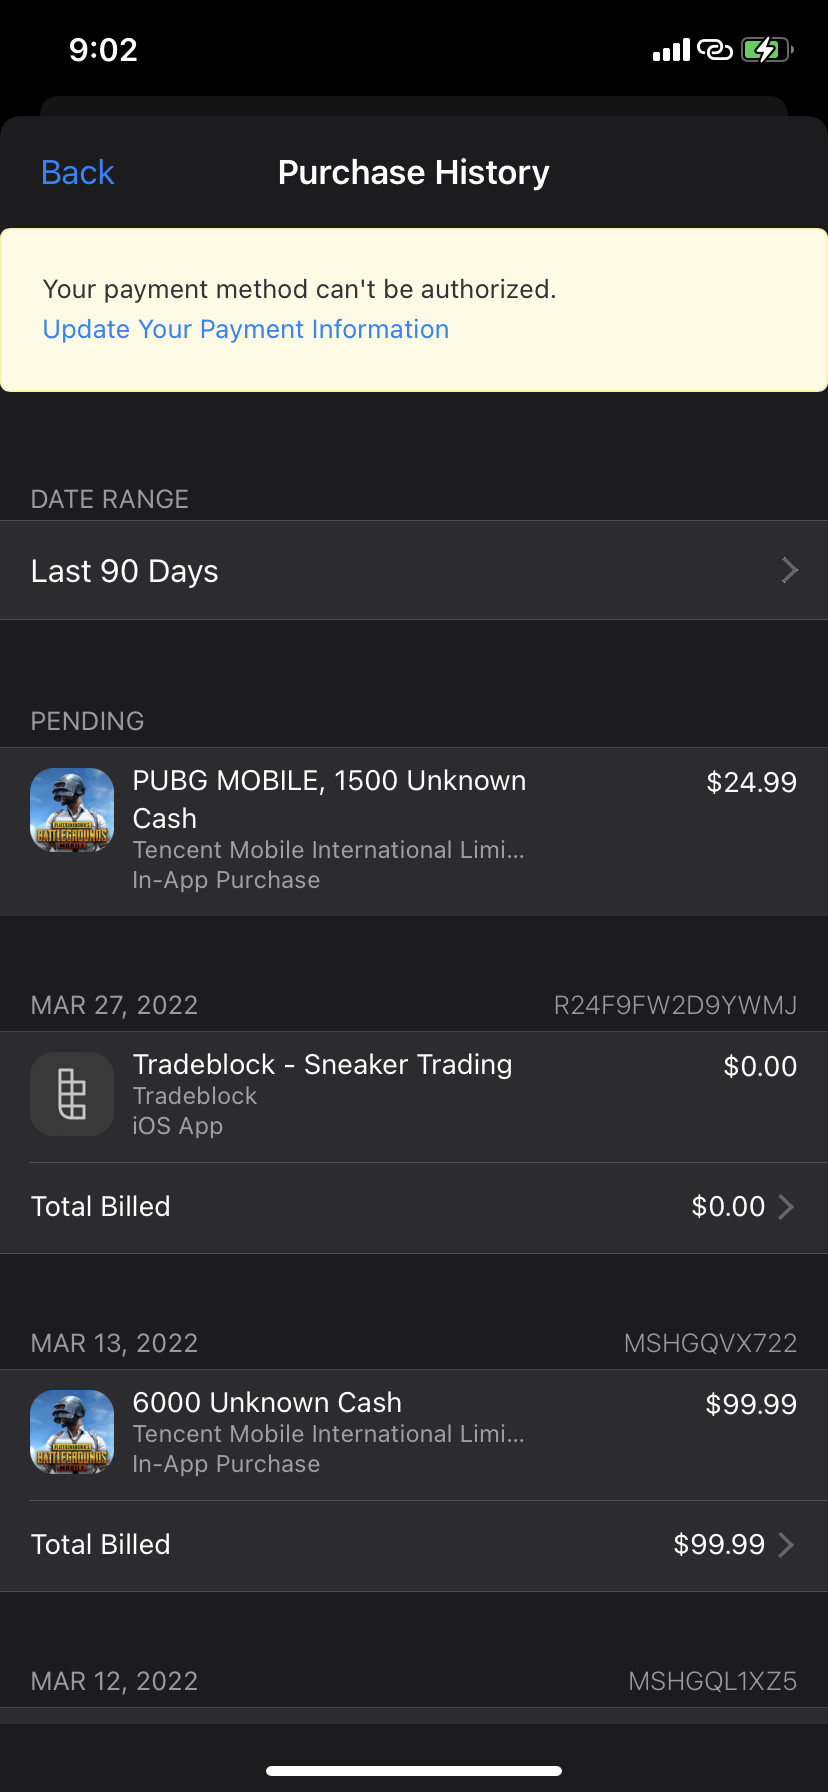Tap PUBG icon beside 6000 Unknown Cash

click(72, 1432)
